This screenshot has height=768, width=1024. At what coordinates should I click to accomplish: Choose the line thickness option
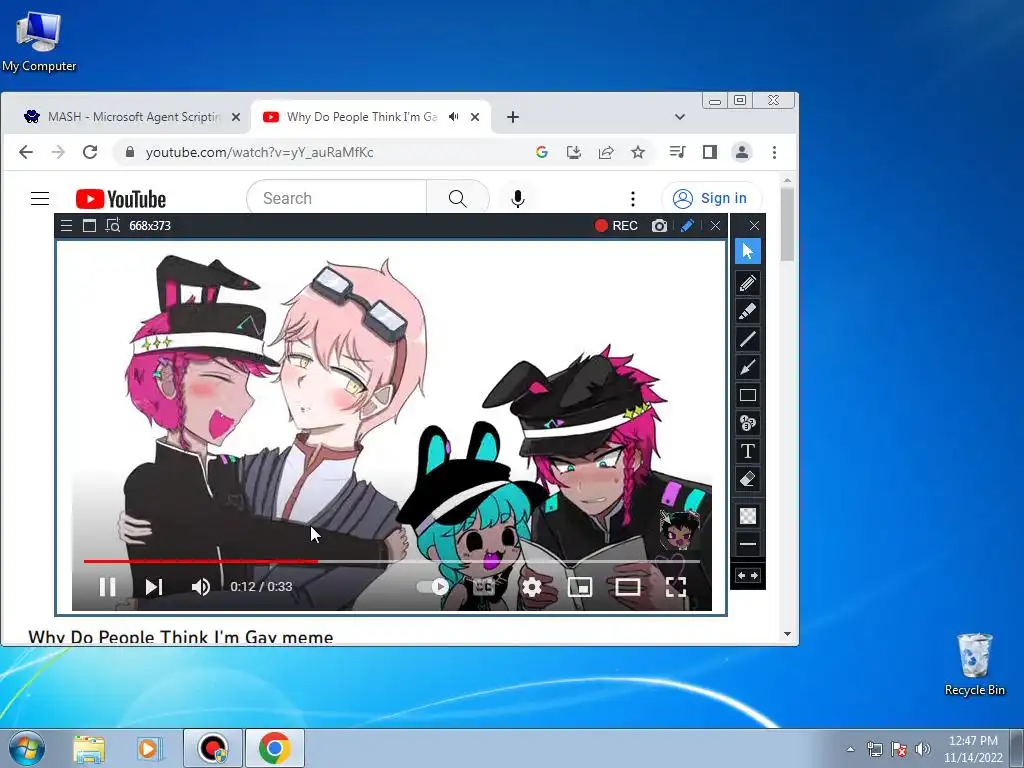[x=748, y=543]
